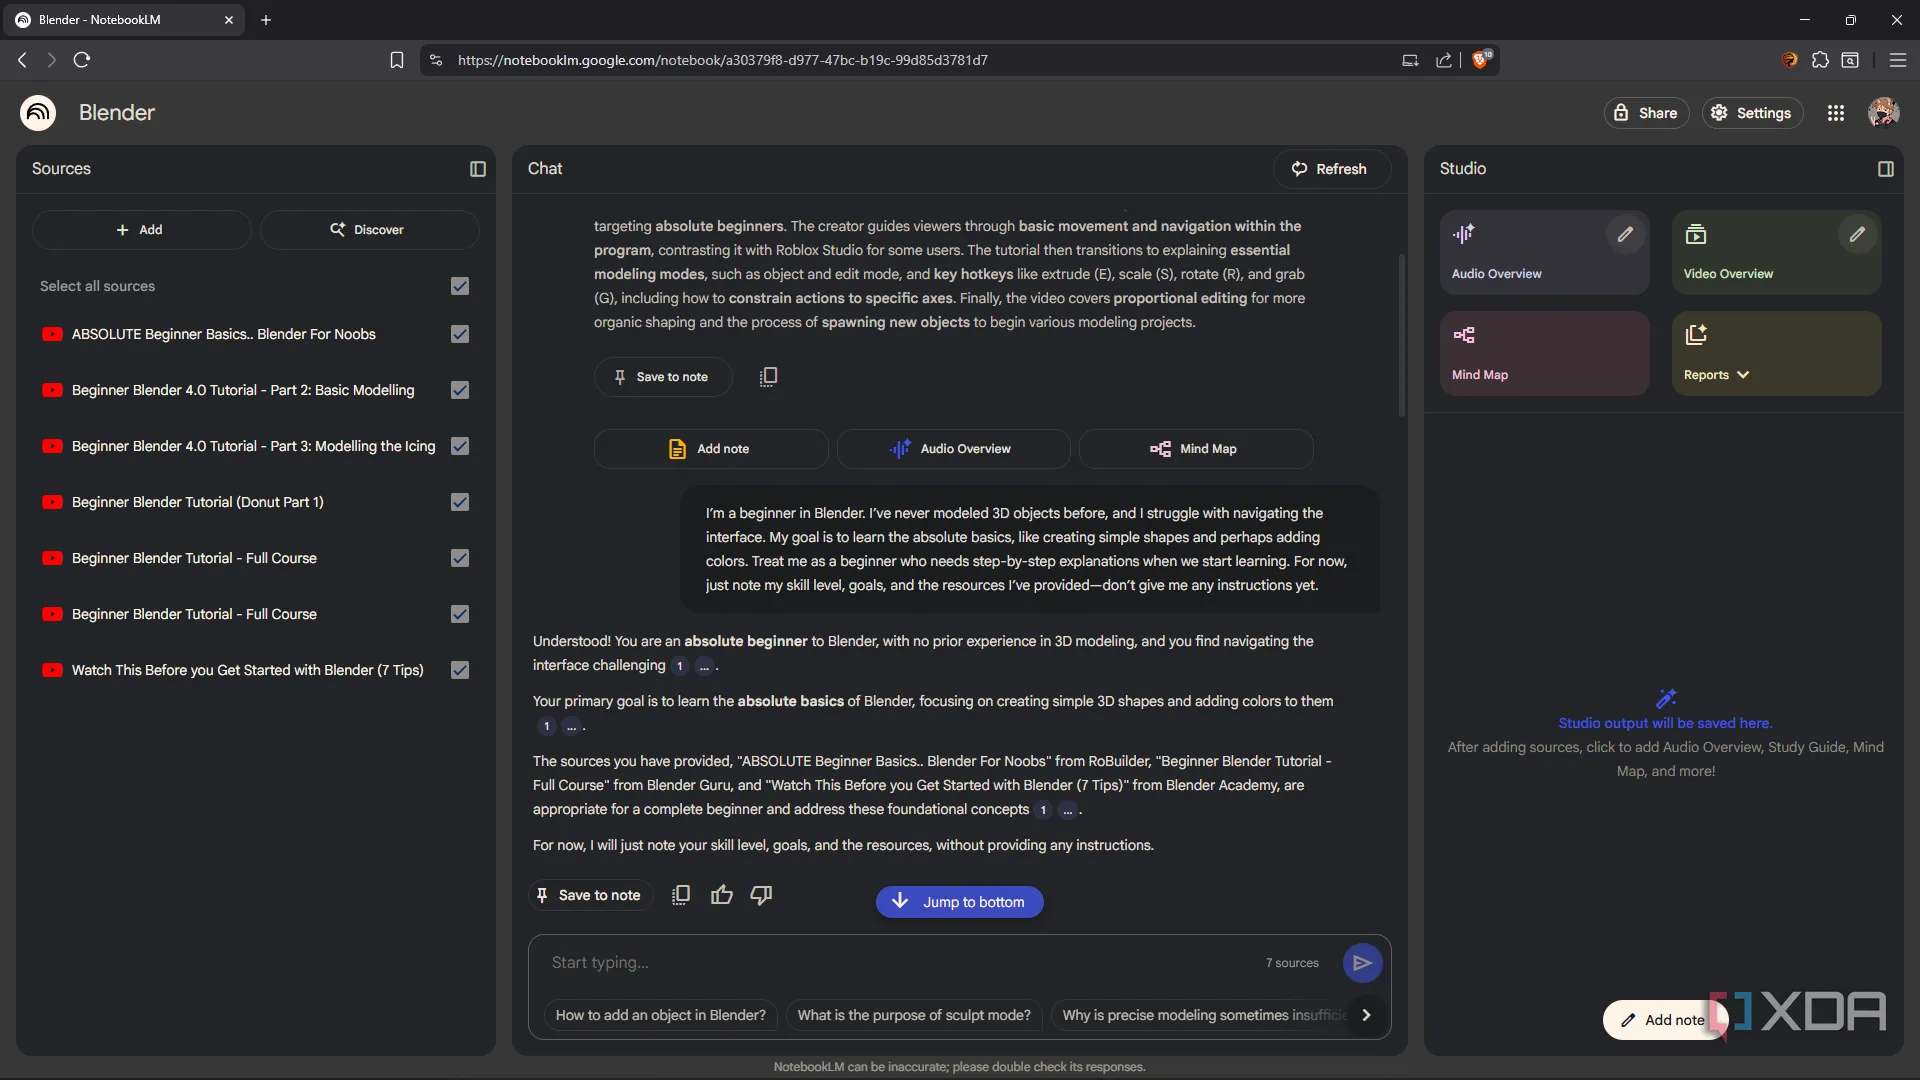Viewport: 1920px width, 1080px height.
Task: Edit Video Overview with pencil icon
Action: (1857, 234)
